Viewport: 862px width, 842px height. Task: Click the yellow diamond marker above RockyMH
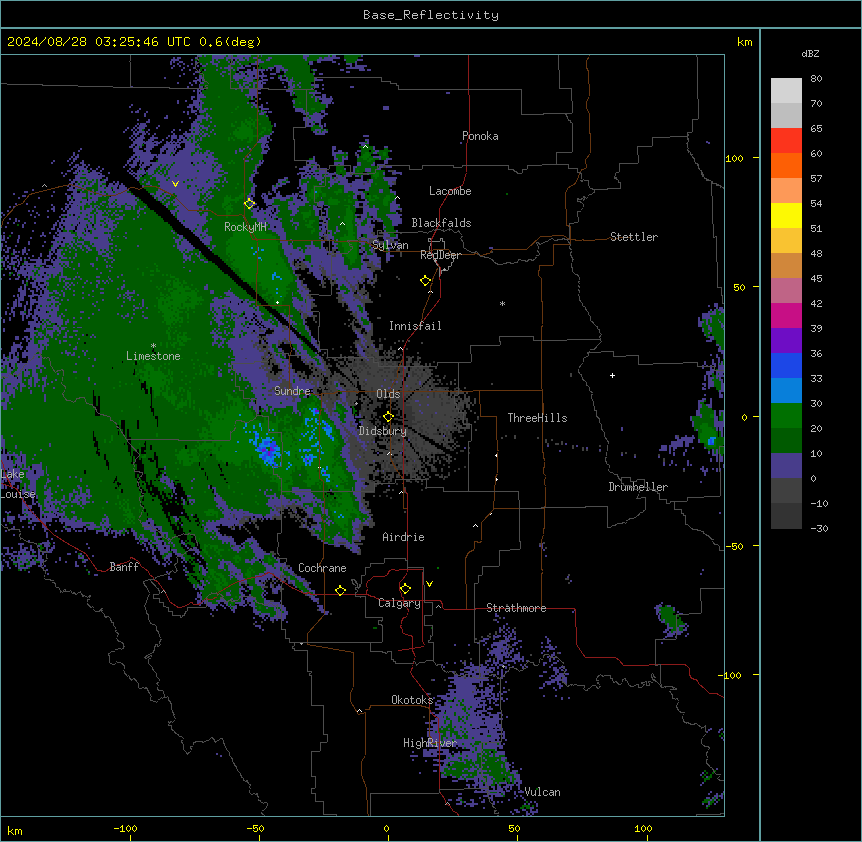pos(249,203)
